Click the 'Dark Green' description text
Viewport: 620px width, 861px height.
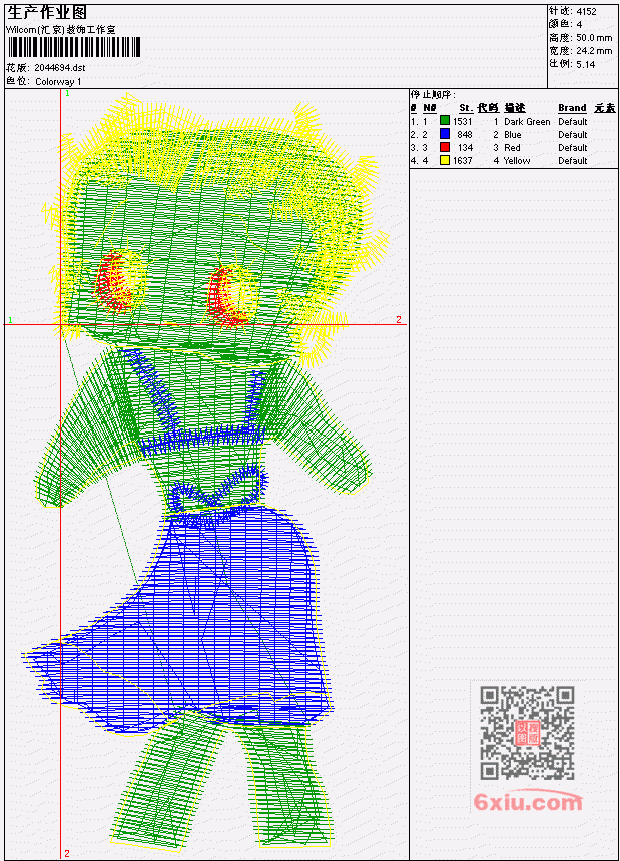click(x=527, y=121)
